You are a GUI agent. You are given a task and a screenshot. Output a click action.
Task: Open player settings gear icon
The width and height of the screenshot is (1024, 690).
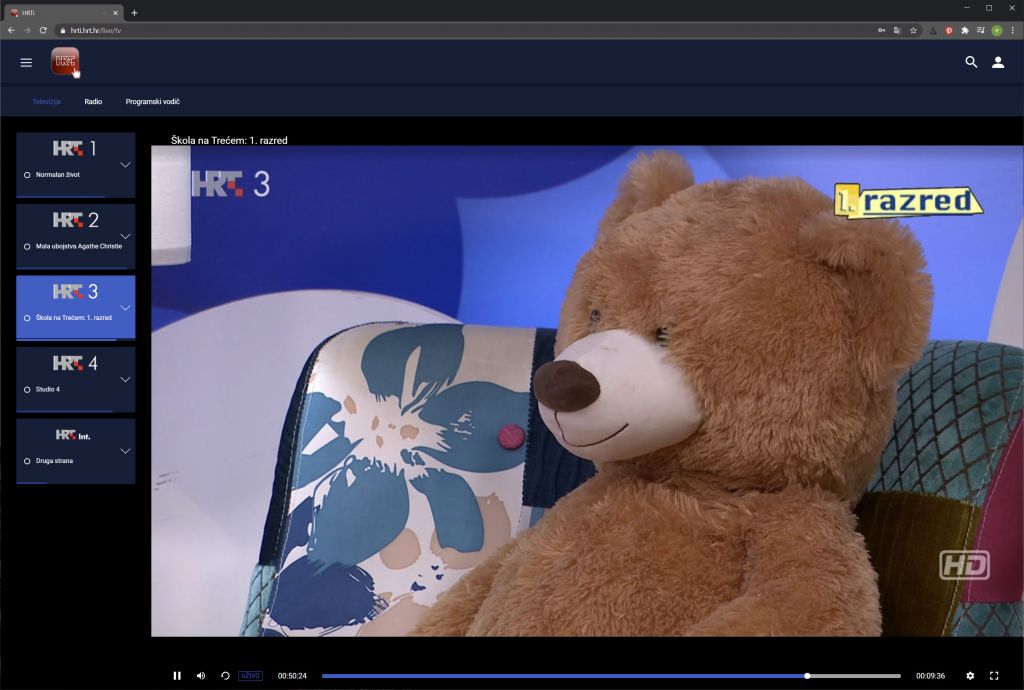pyautogui.click(x=970, y=676)
